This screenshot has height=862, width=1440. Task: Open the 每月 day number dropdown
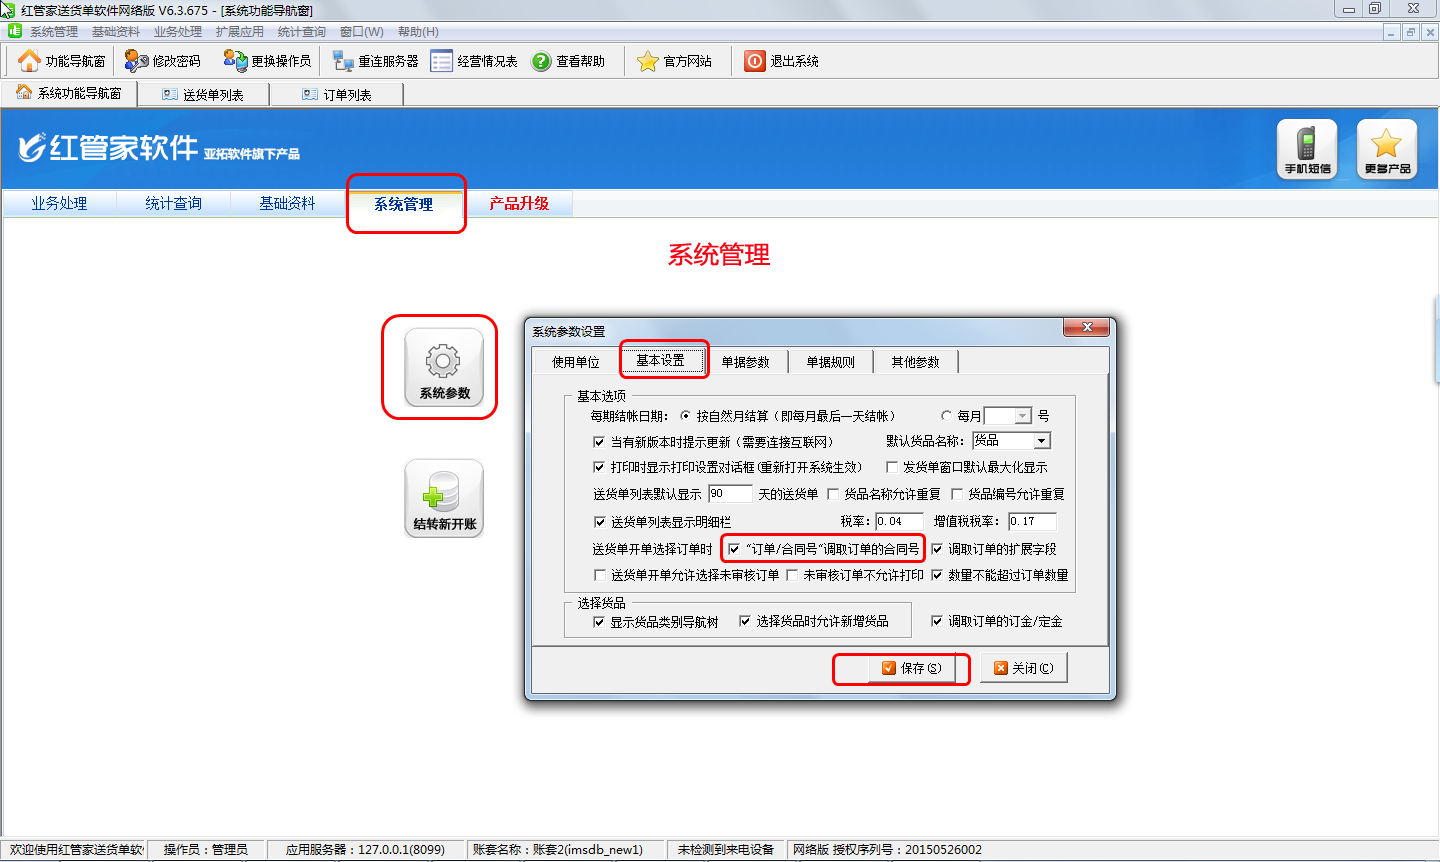coord(1023,416)
